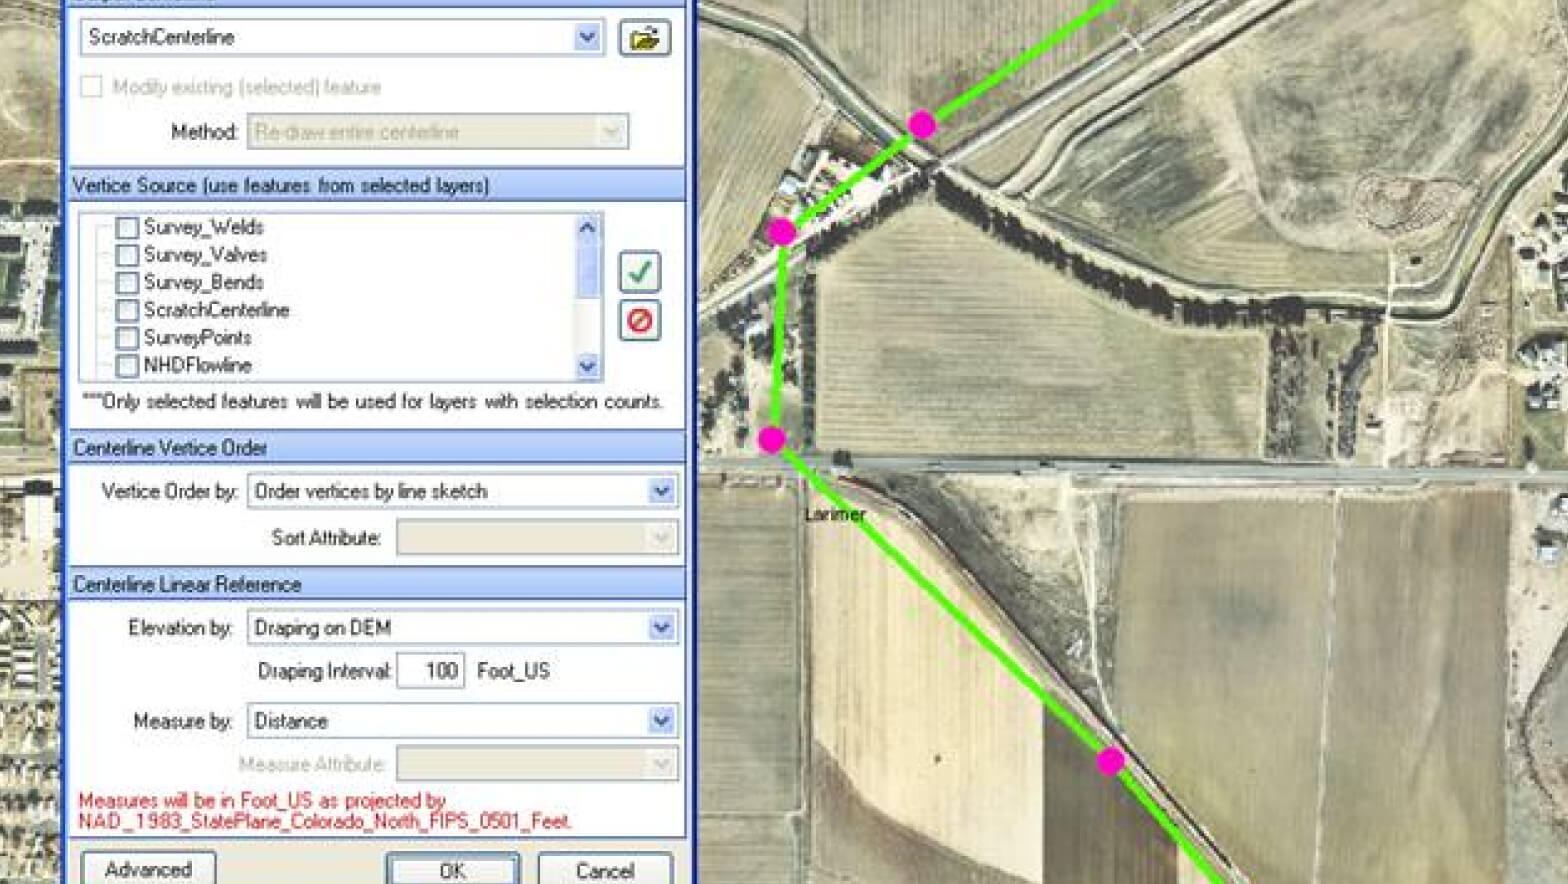
Task: Check the NHDFlowline layer checkbox
Action: click(127, 366)
